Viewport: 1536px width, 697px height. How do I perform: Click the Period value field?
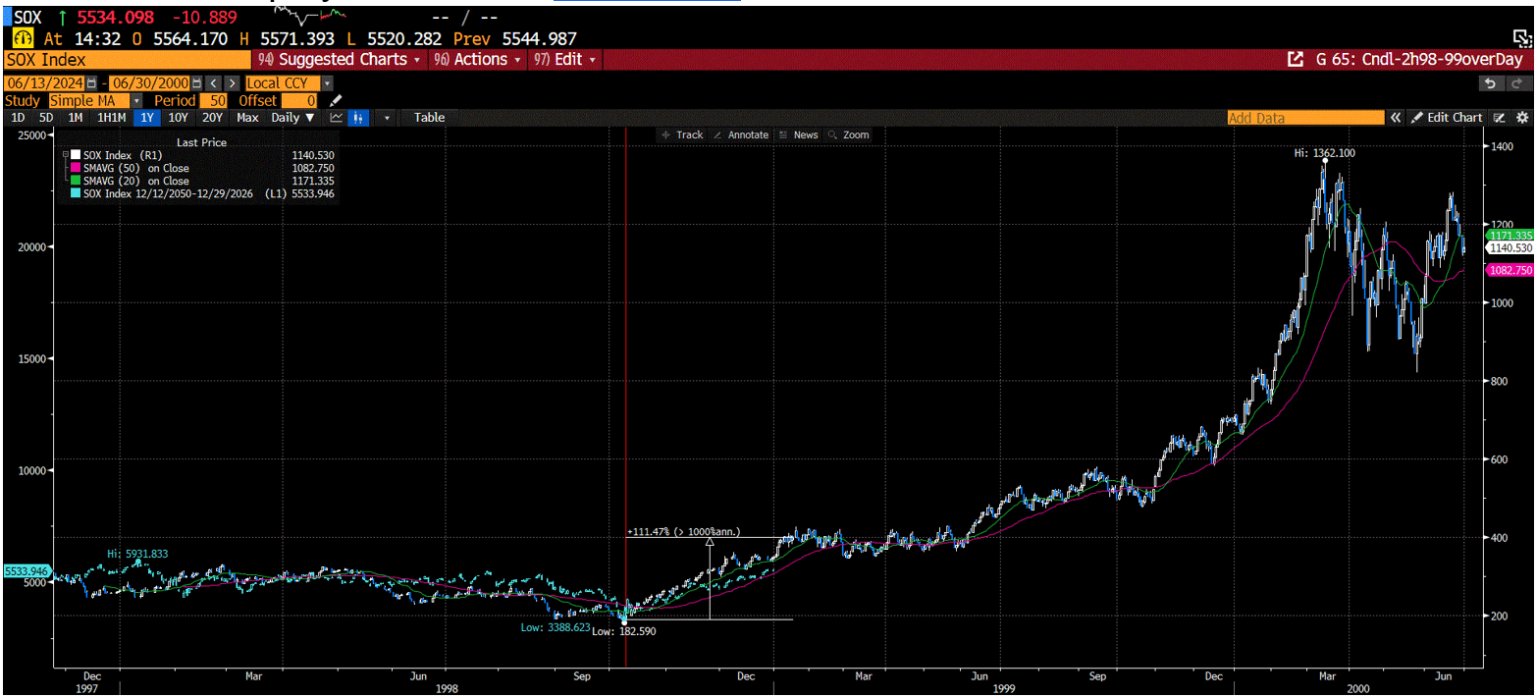212,100
